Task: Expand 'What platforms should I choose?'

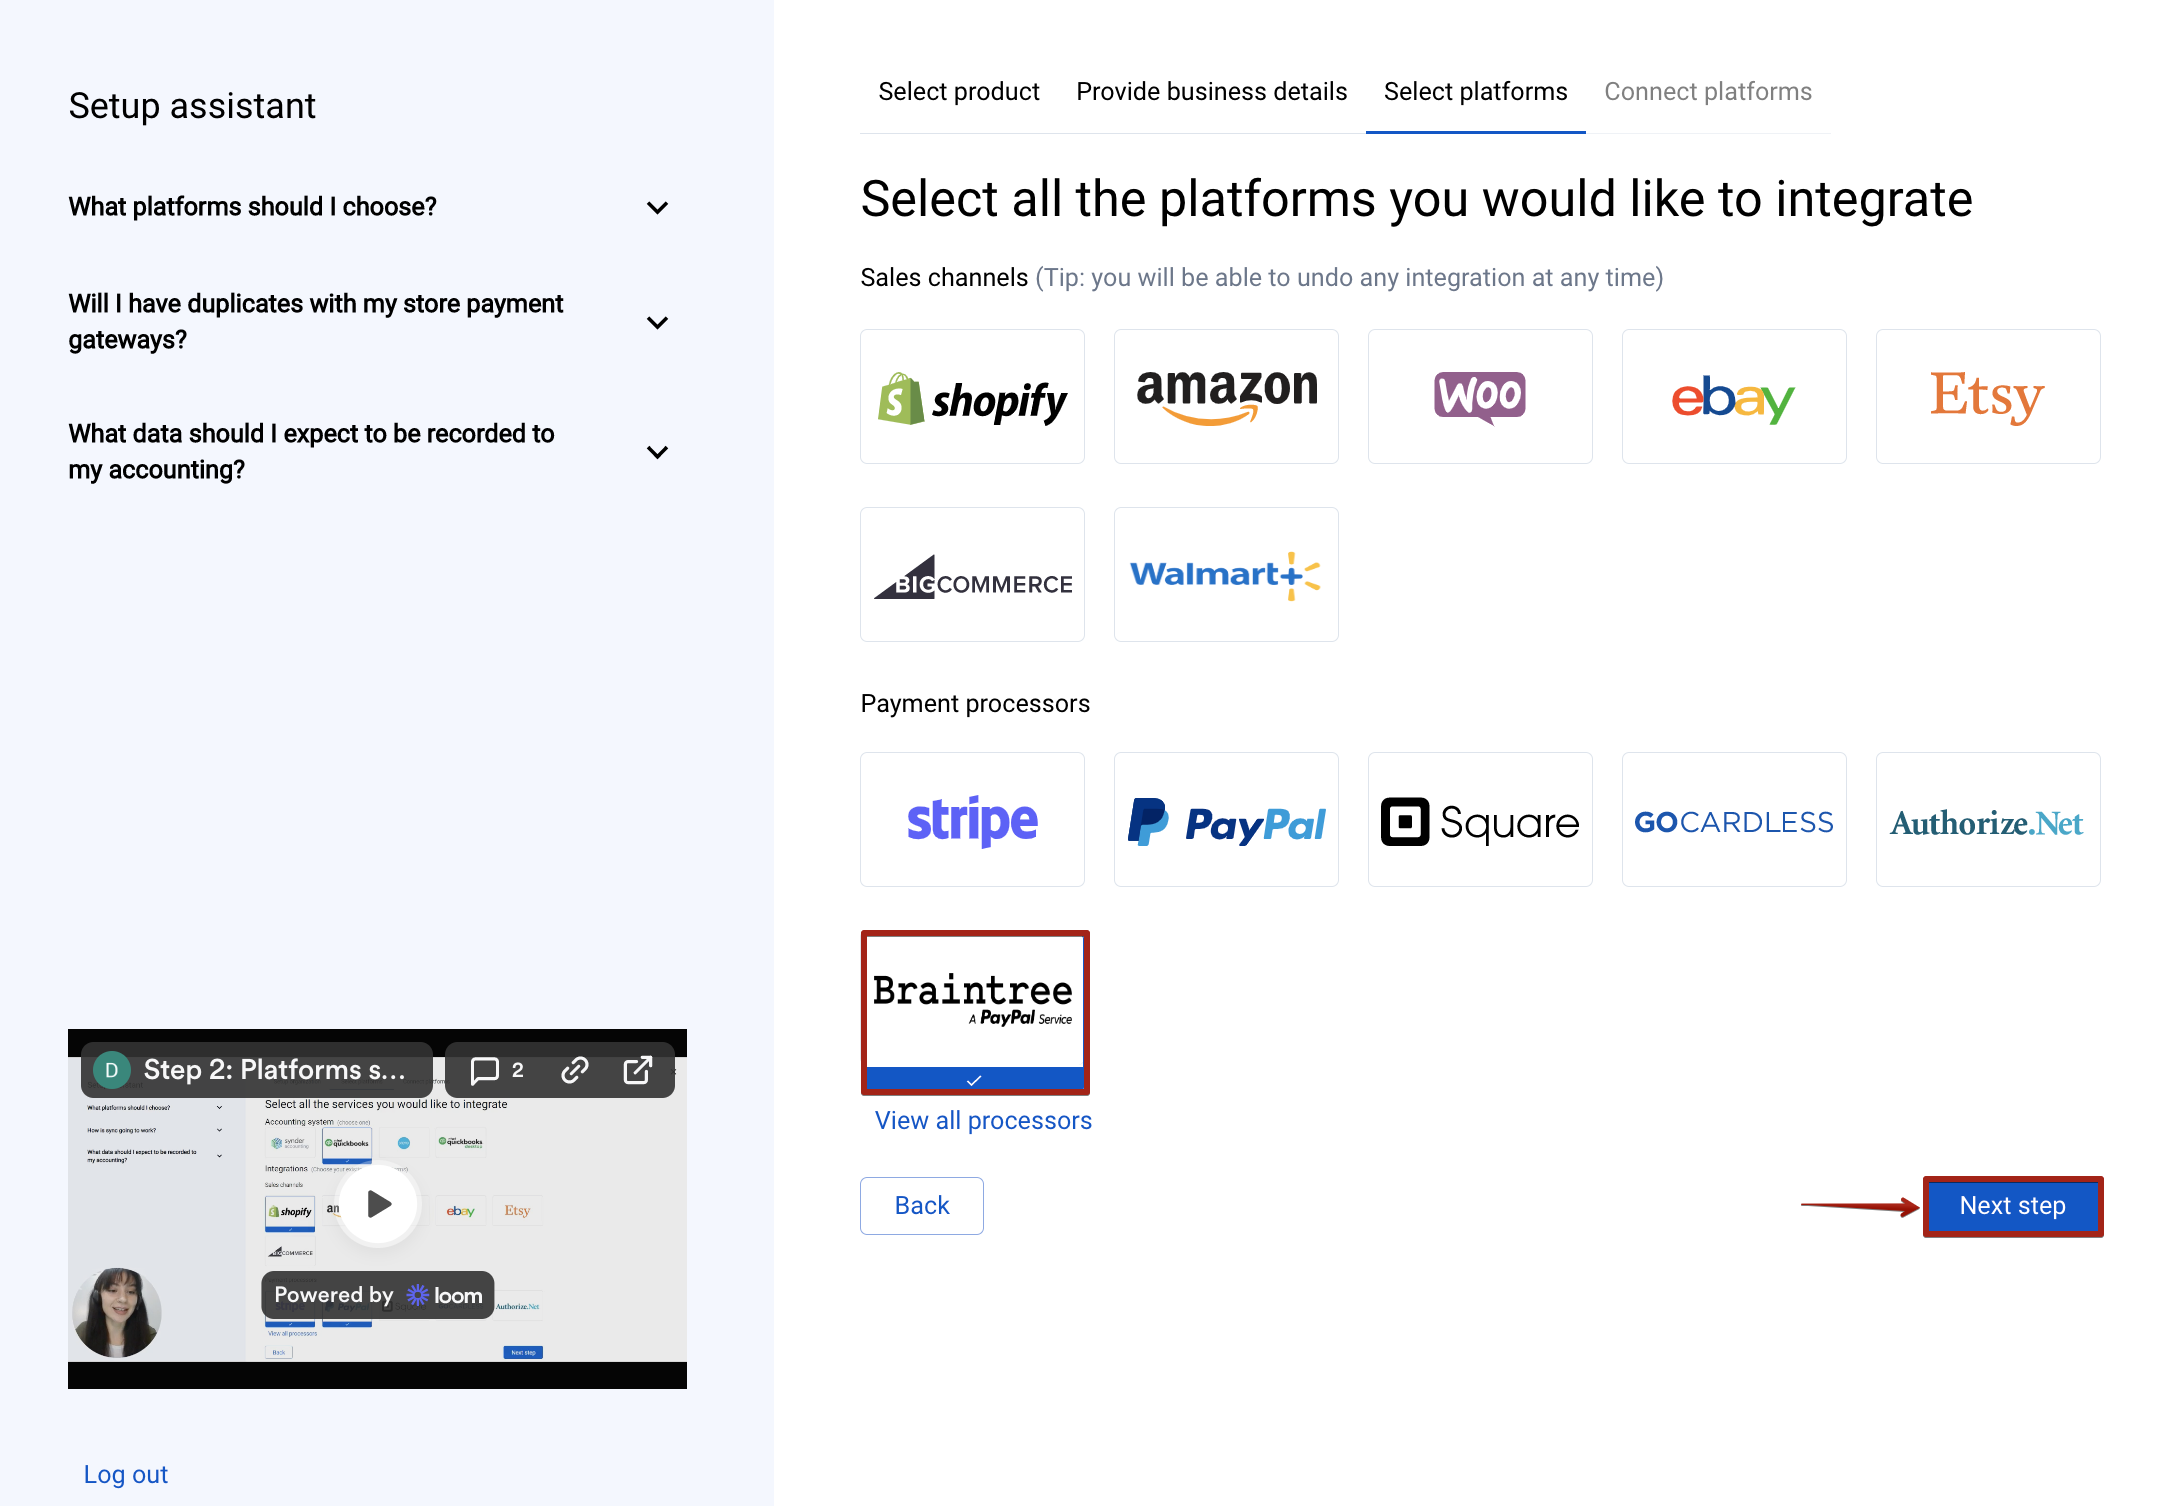Action: coord(370,206)
